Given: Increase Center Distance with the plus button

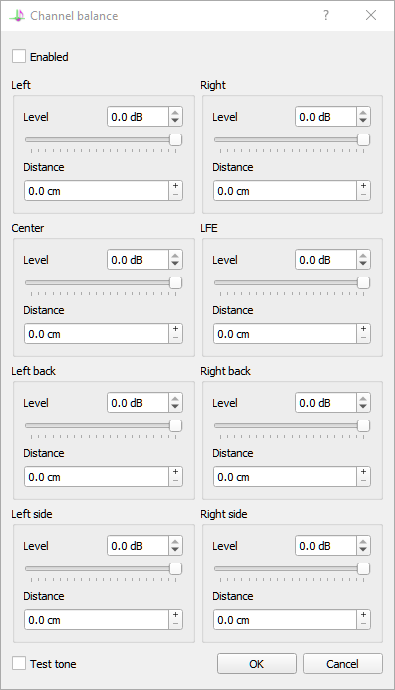Looking at the screenshot, I should [175, 329].
